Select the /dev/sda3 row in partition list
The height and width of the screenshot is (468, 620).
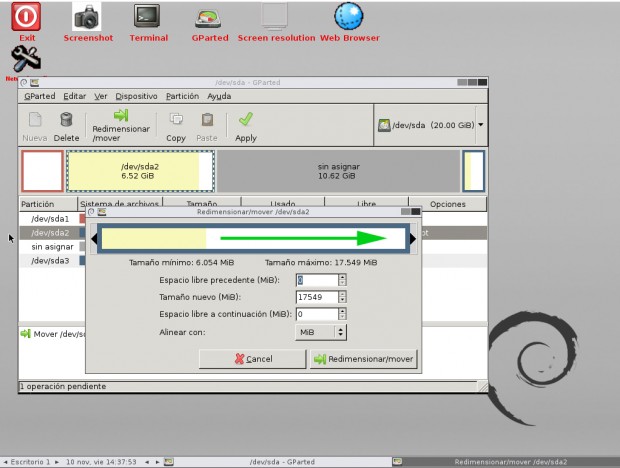[x=50, y=260]
